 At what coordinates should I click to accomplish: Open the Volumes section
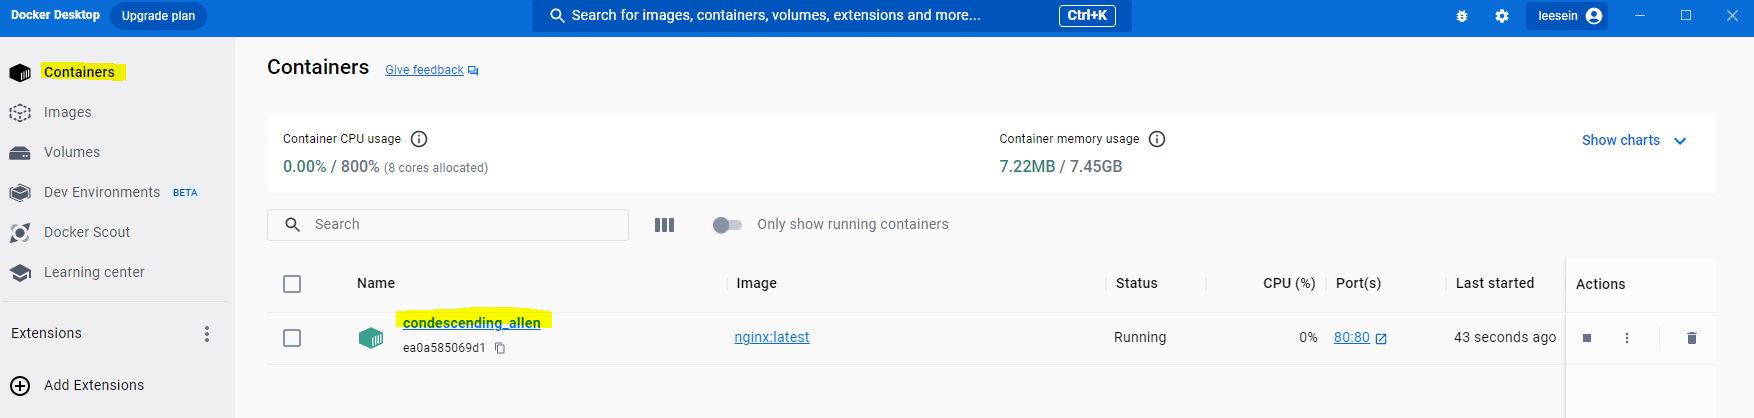[x=72, y=152]
